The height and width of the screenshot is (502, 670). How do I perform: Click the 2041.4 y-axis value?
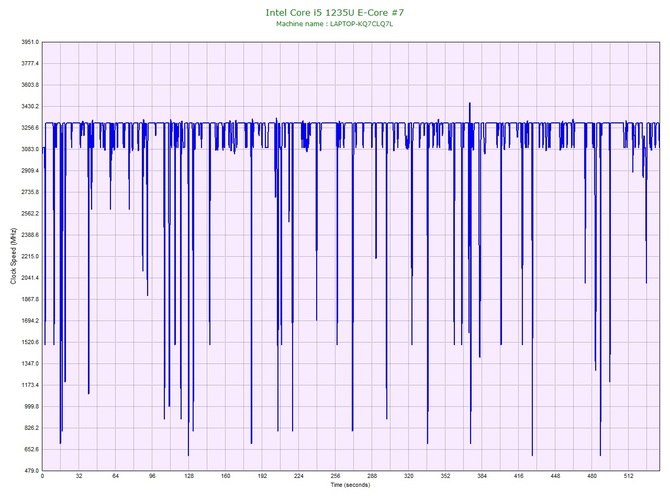click(30, 278)
